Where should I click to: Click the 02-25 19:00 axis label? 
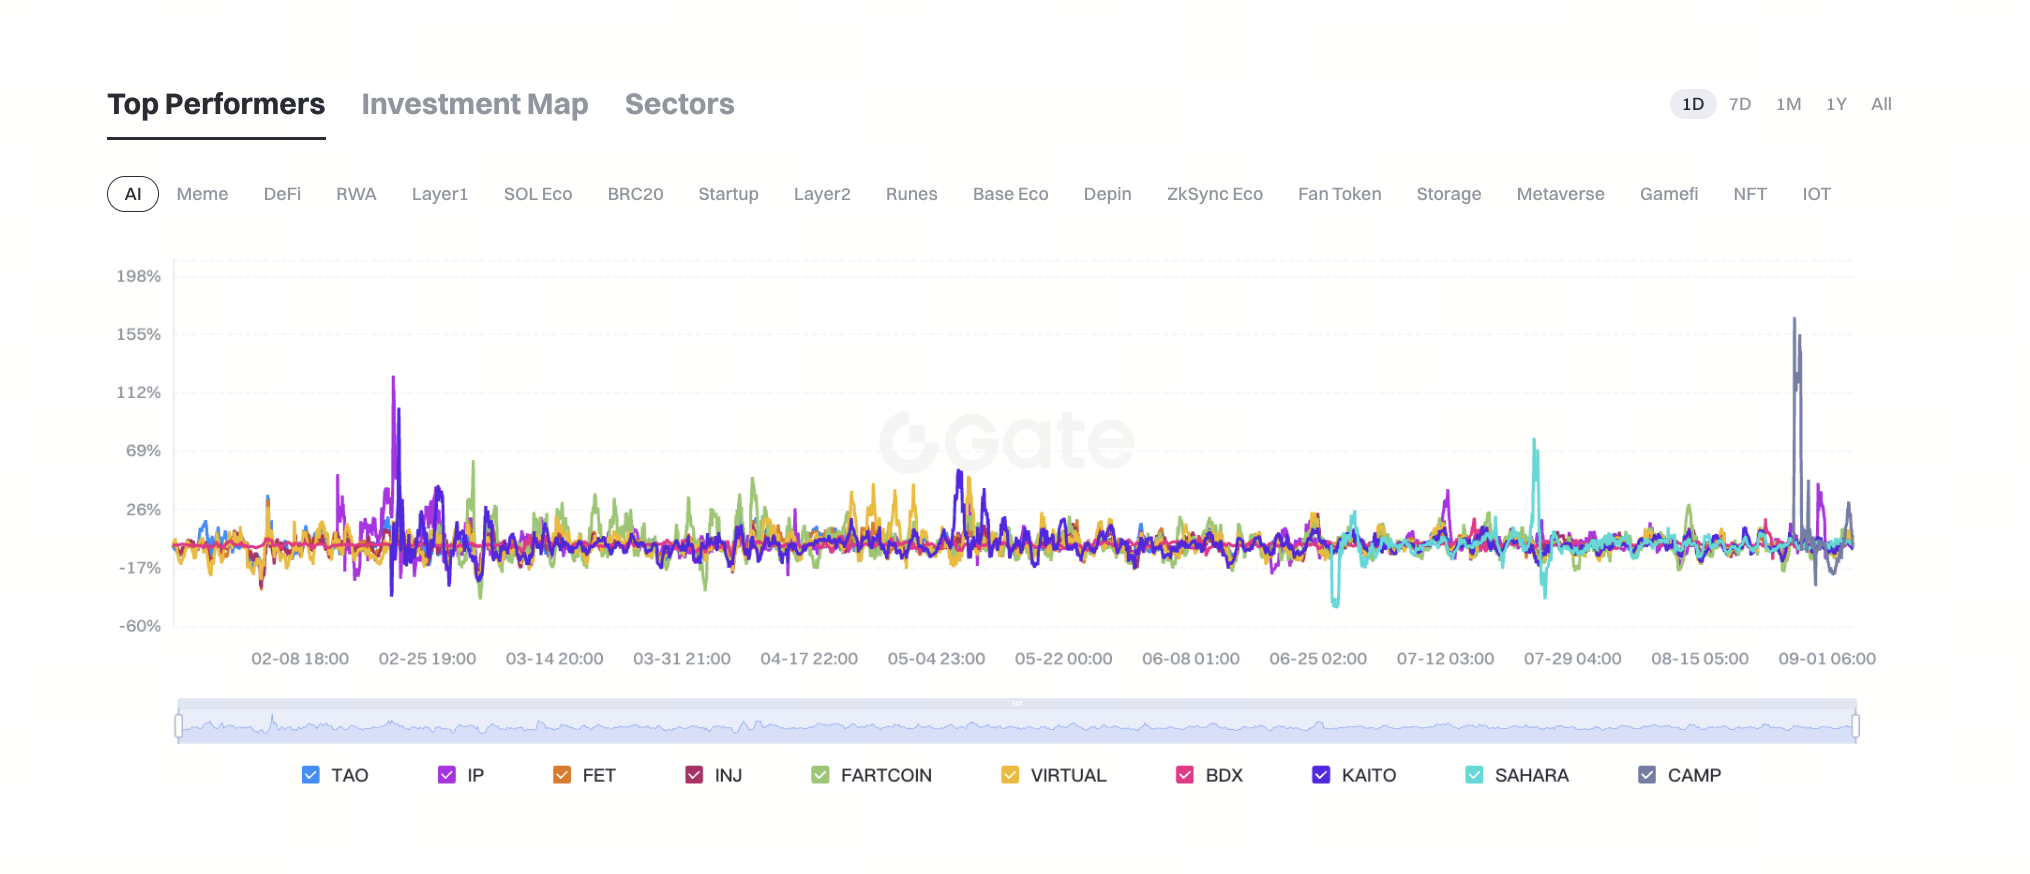pos(427,659)
